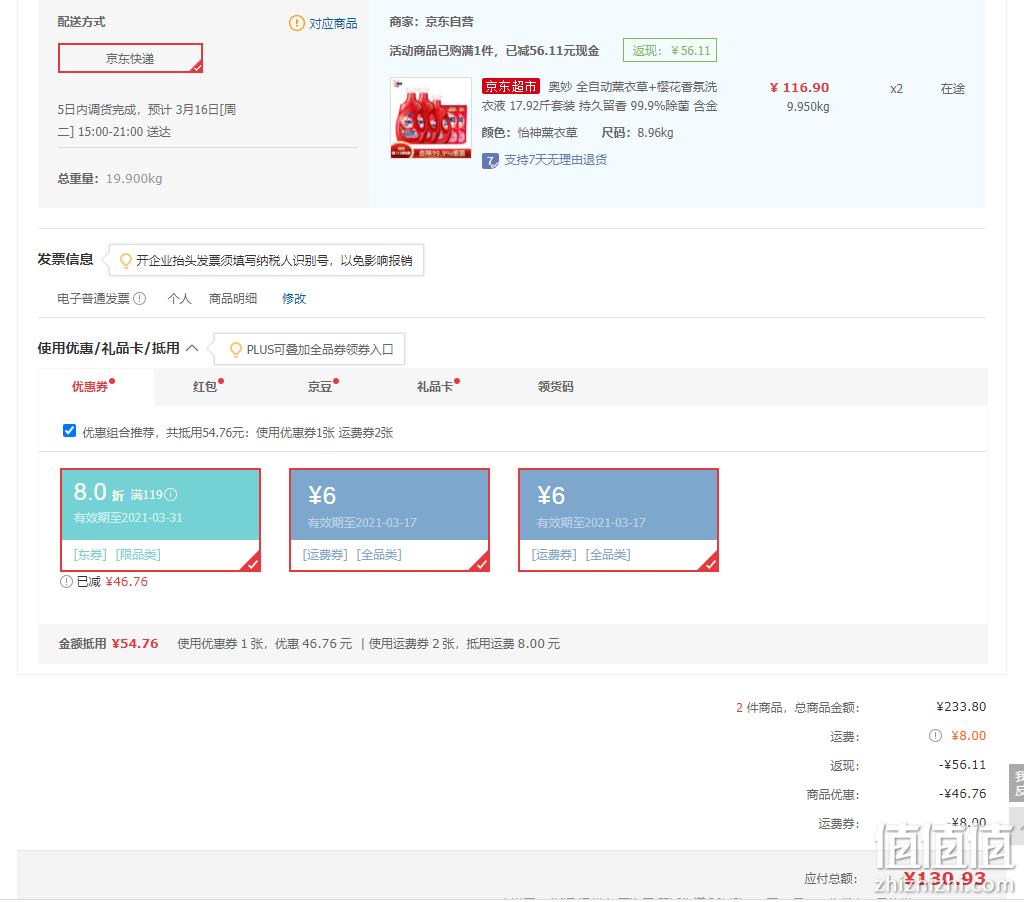The width and height of the screenshot is (1024, 902).
Task: Click the 返现 ¥56.11 green tag
Action: click(x=670, y=50)
